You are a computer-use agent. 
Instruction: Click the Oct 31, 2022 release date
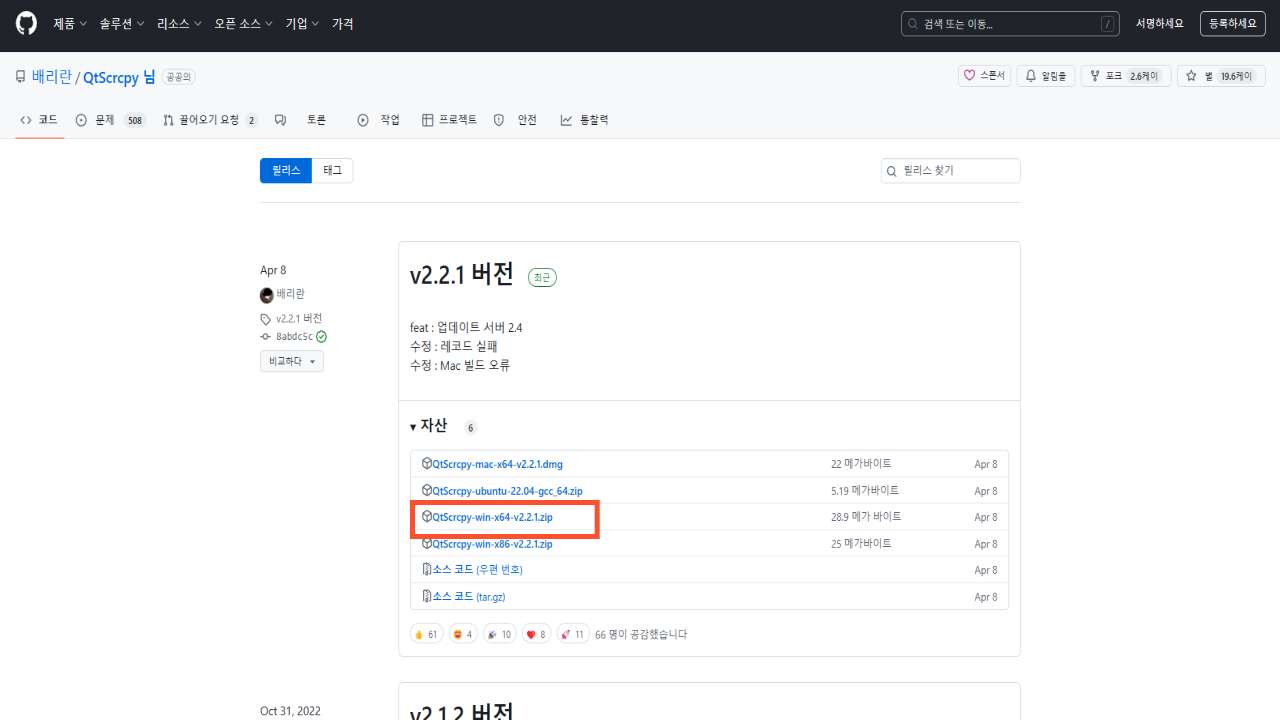click(290, 711)
